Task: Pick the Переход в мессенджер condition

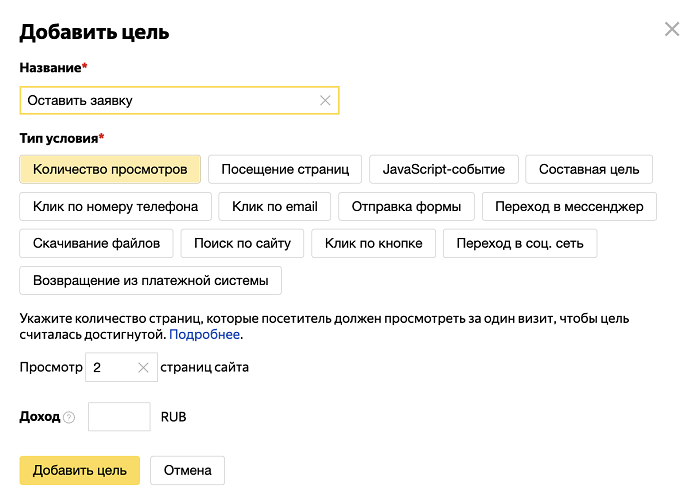Action: click(x=569, y=207)
